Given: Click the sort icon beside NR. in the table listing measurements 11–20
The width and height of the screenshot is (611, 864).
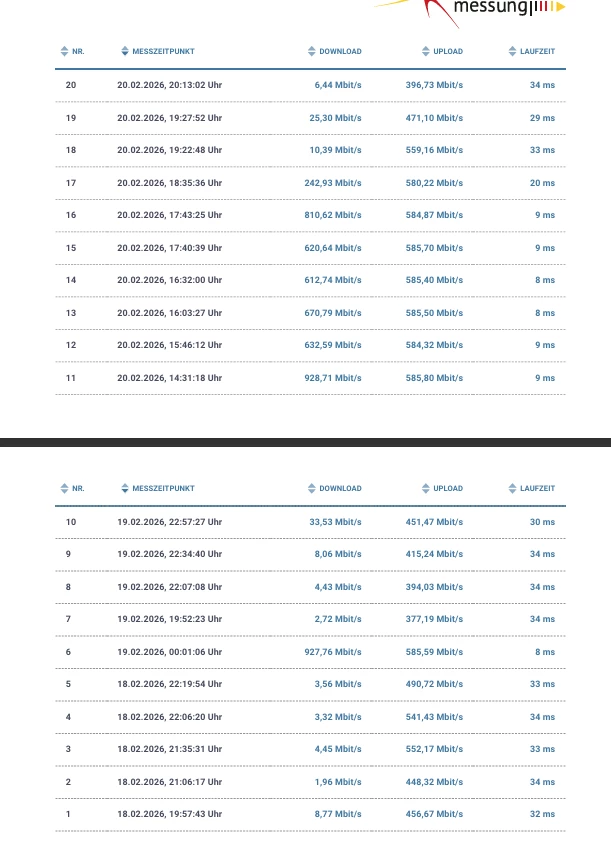Looking at the screenshot, I should [x=64, y=51].
